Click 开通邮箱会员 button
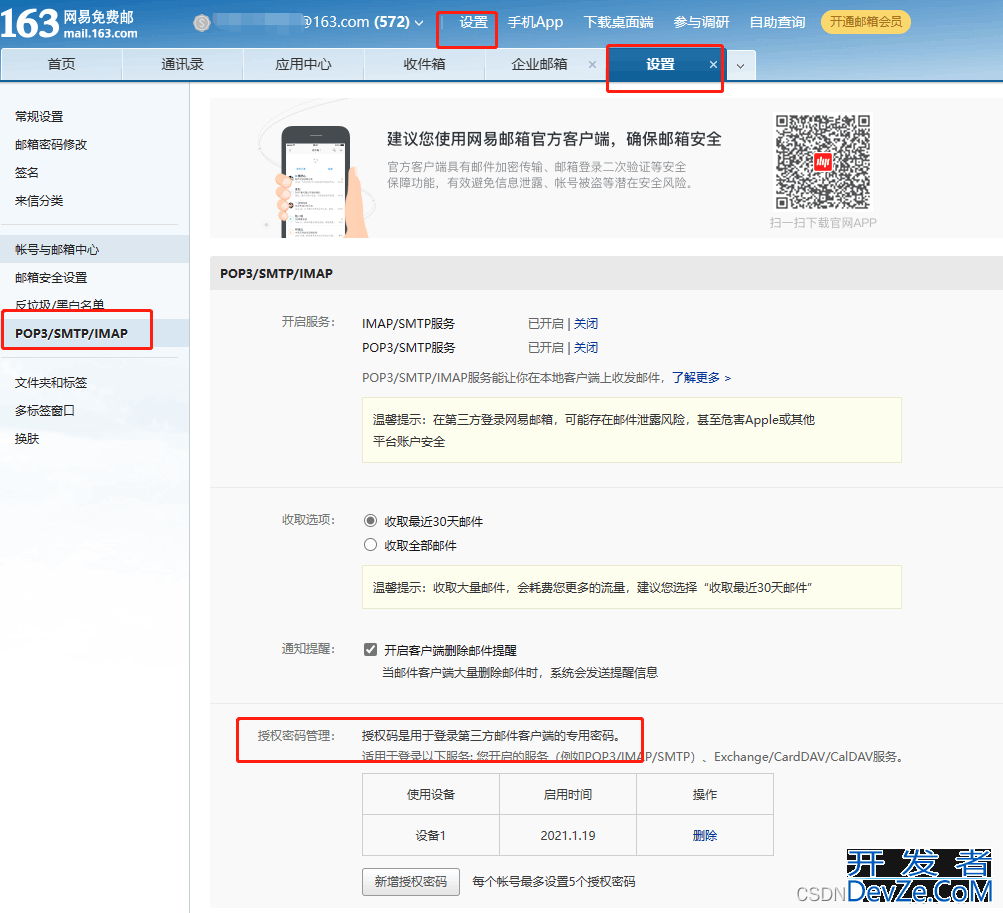The width and height of the screenshot is (1003, 913). (865, 22)
